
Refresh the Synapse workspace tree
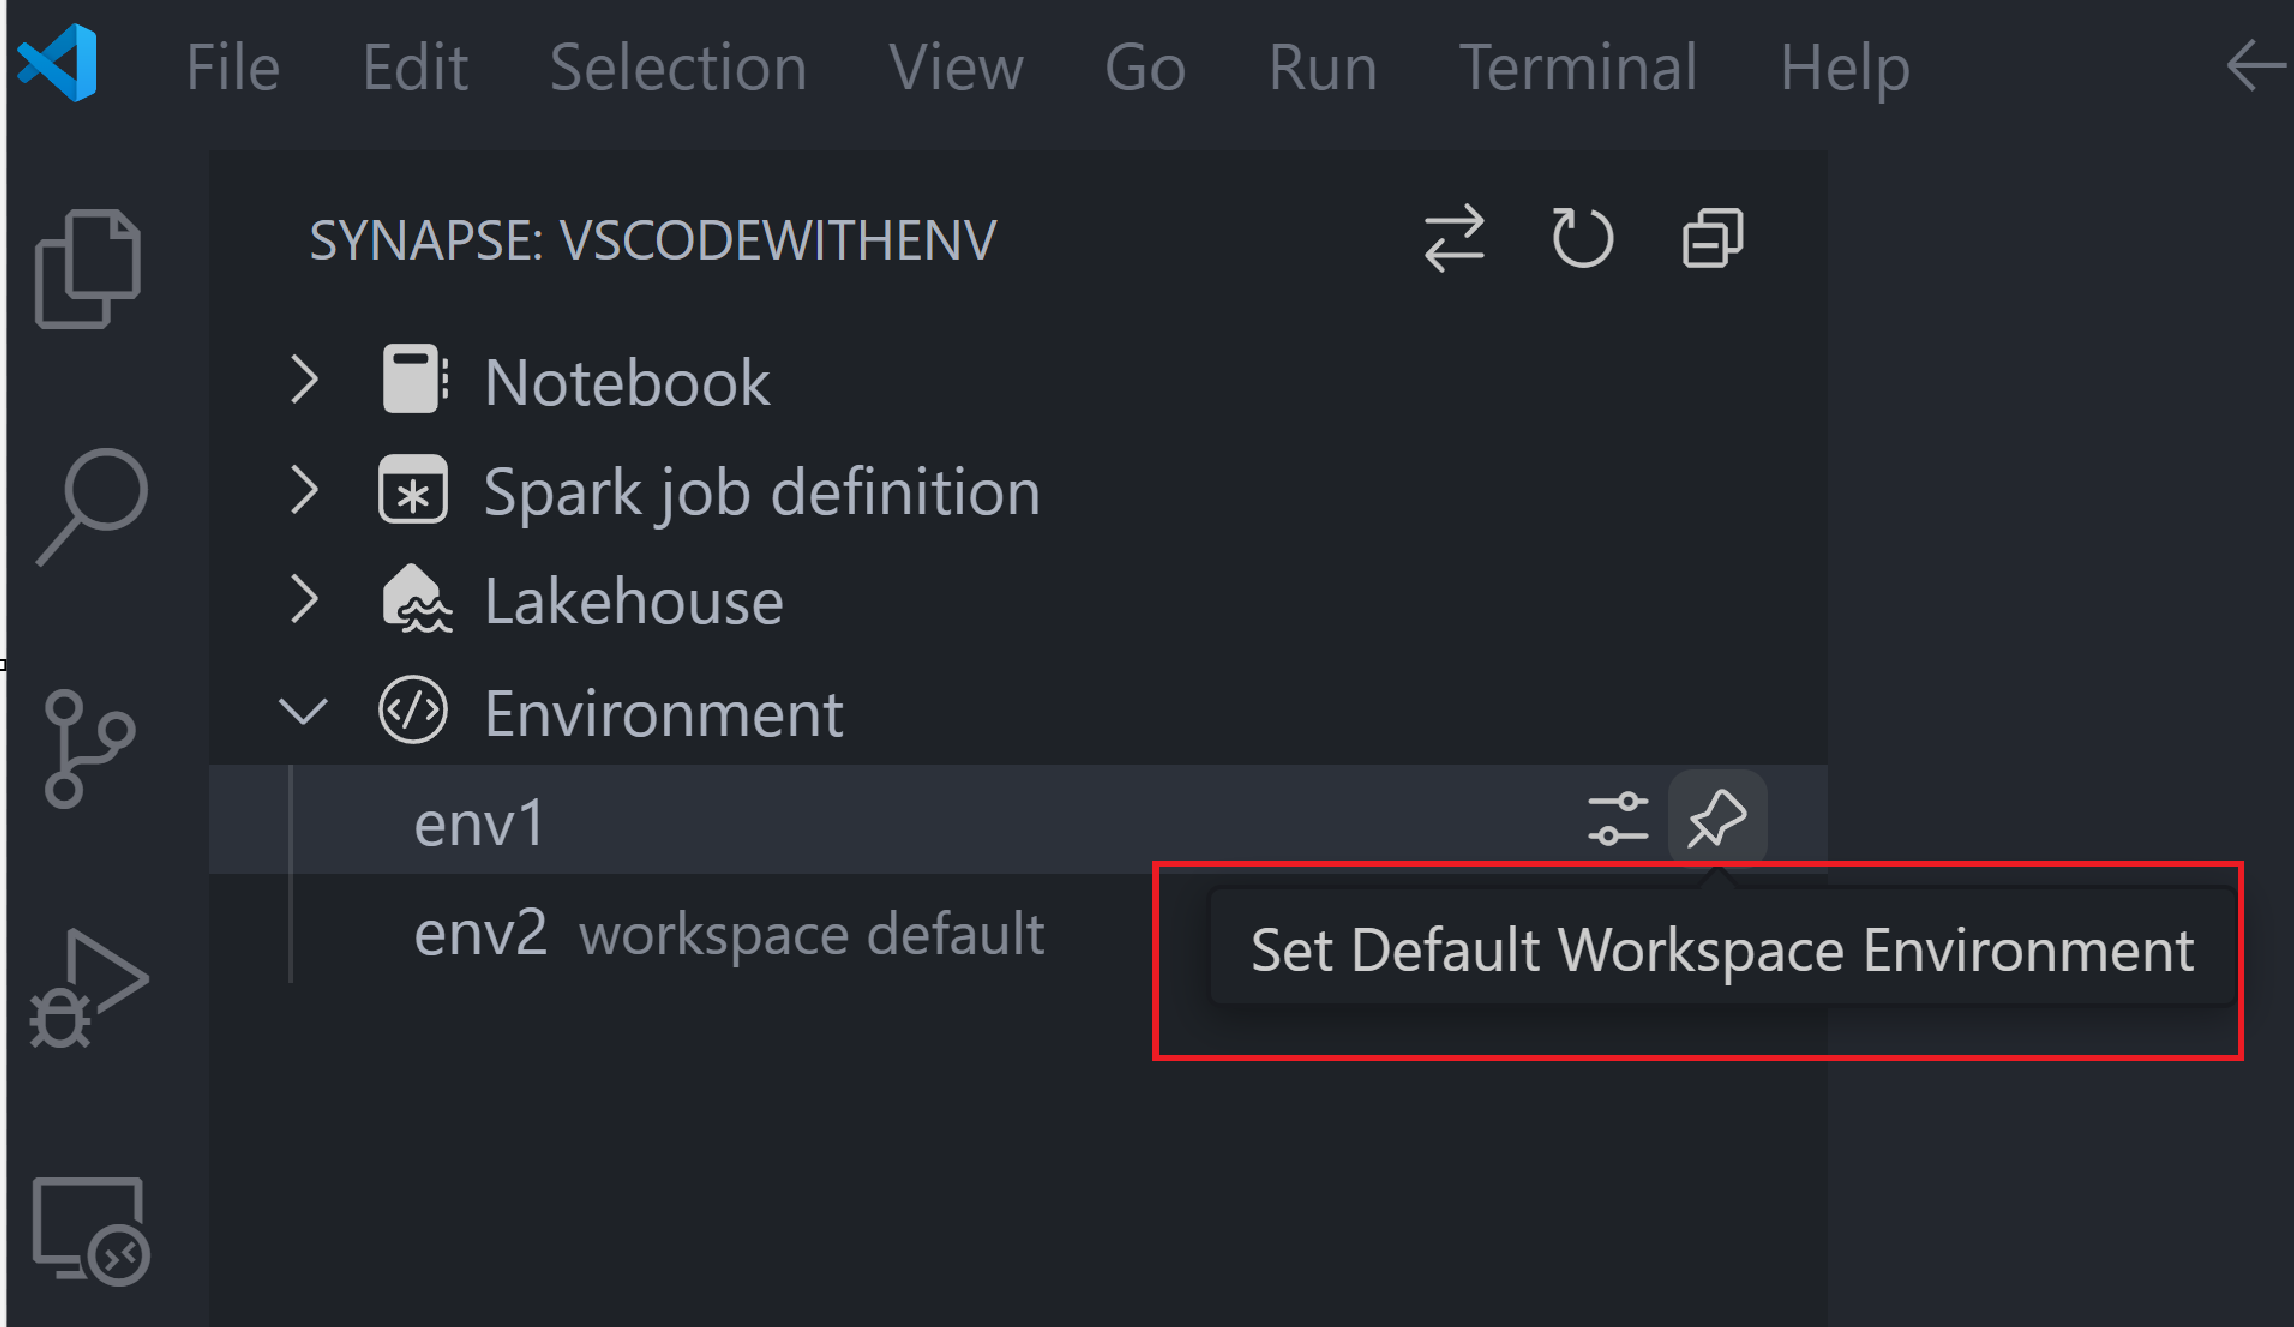pyautogui.click(x=1582, y=238)
